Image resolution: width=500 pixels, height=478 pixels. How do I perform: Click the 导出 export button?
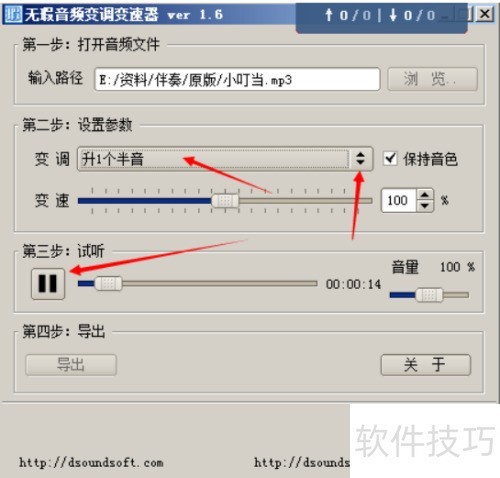coord(71,365)
